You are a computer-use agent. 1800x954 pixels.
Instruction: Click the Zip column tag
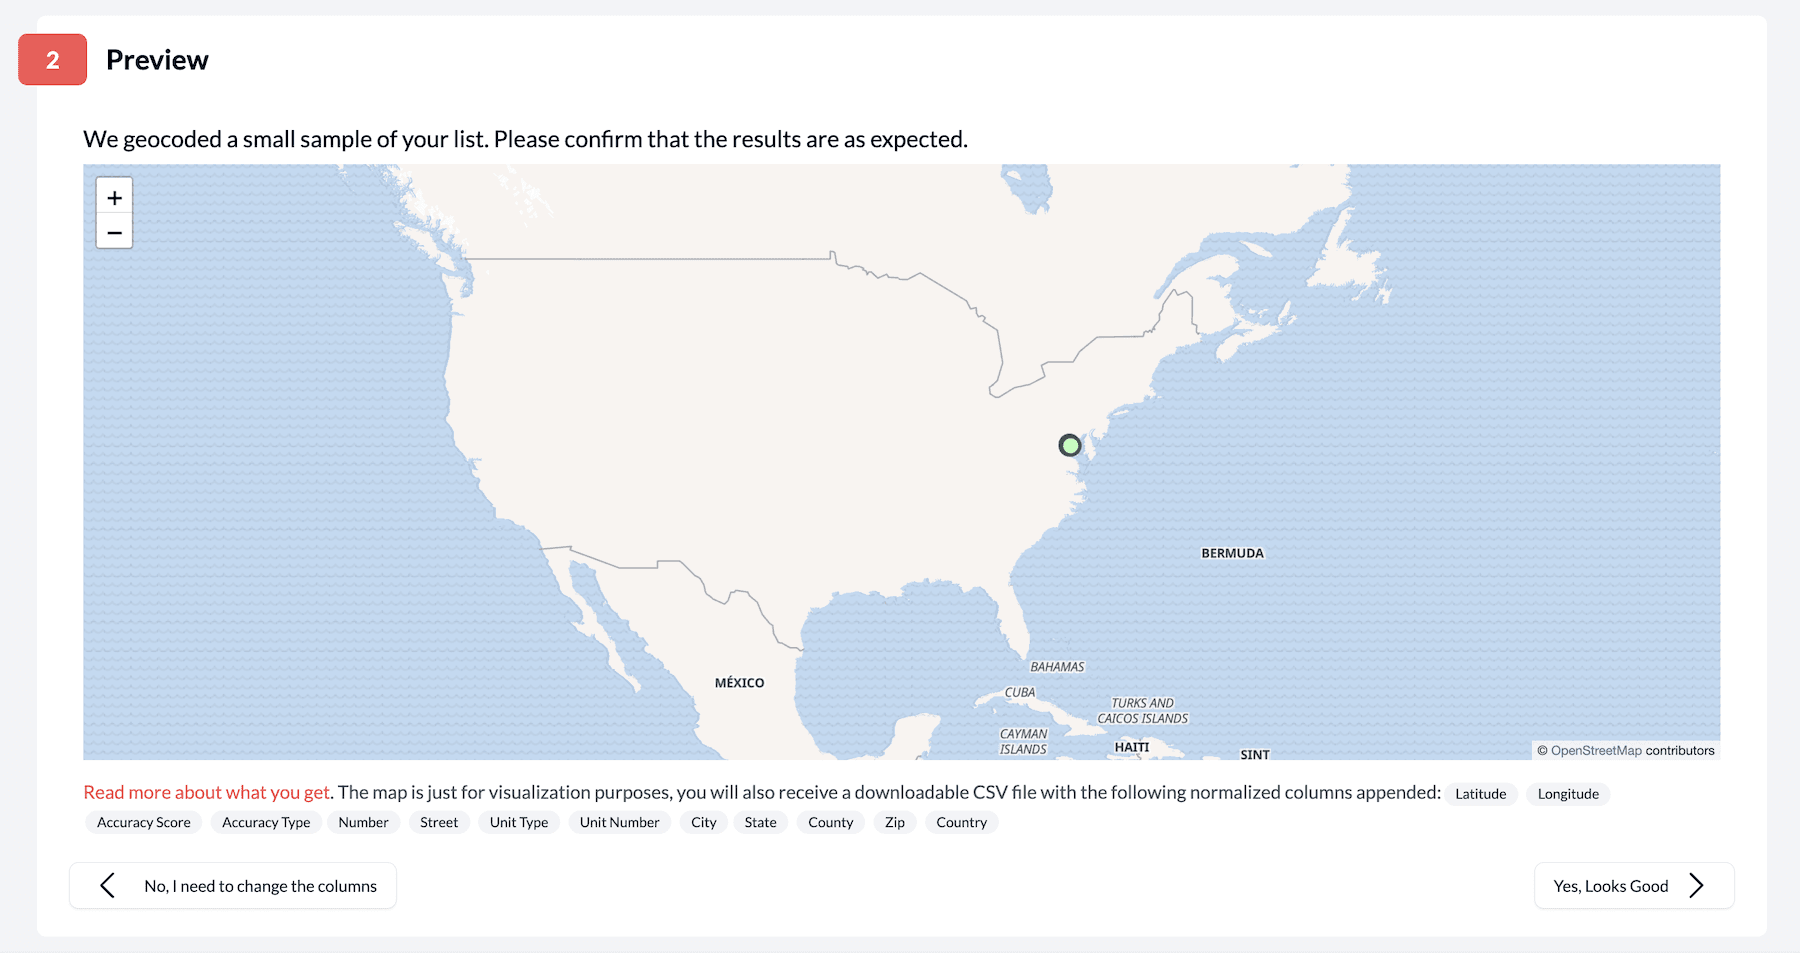point(895,823)
